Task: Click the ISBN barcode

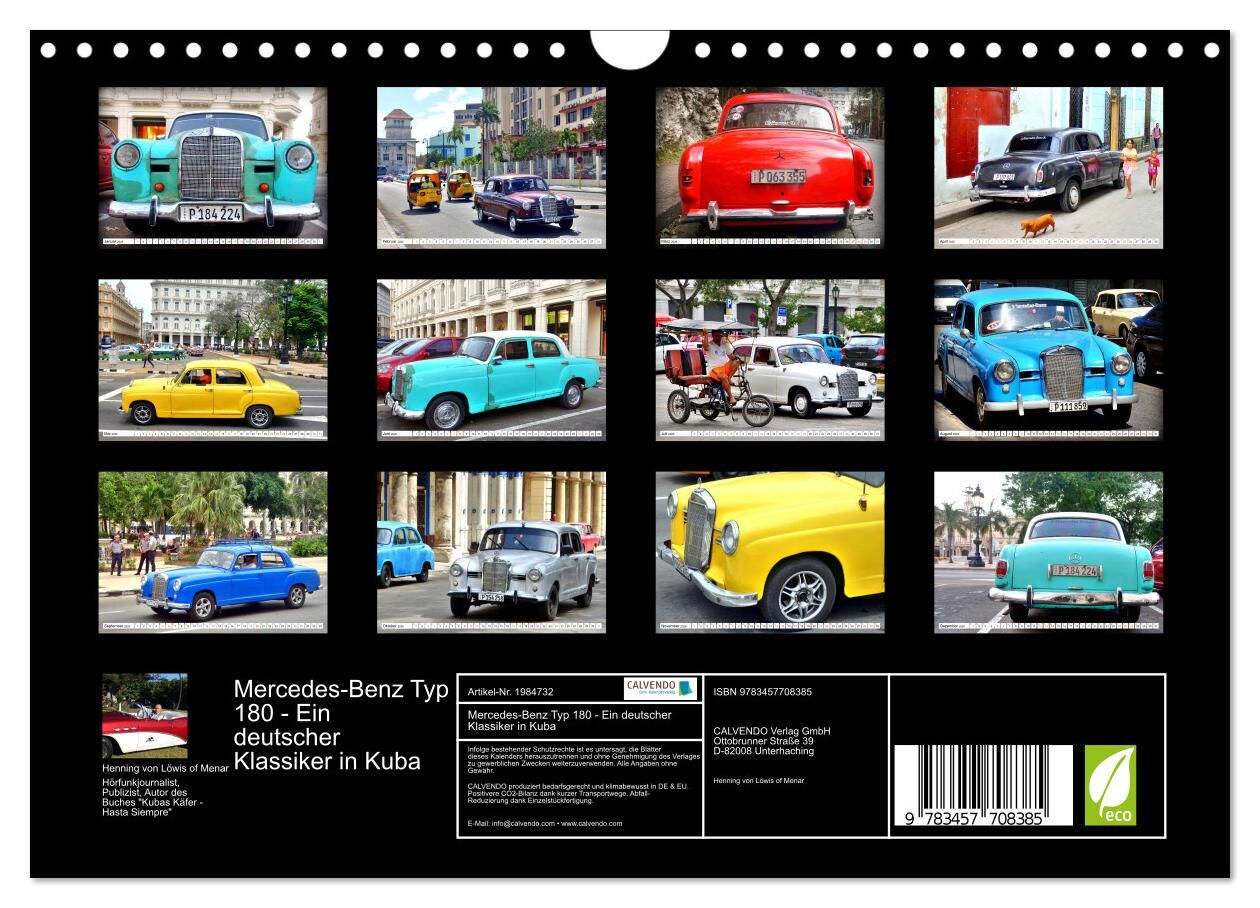Action: click(982, 785)
